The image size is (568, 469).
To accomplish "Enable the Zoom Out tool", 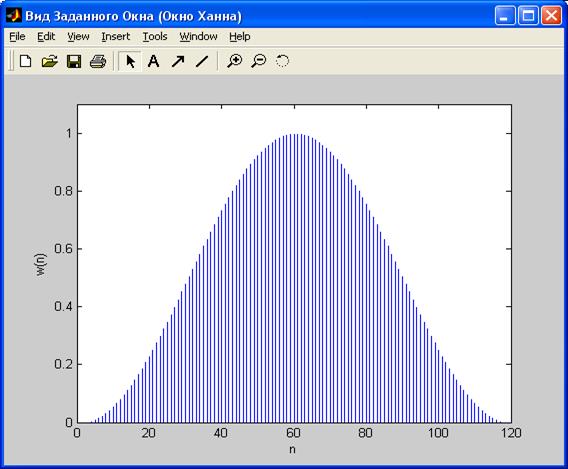I will pyautogui.click(x=259, y=61).
